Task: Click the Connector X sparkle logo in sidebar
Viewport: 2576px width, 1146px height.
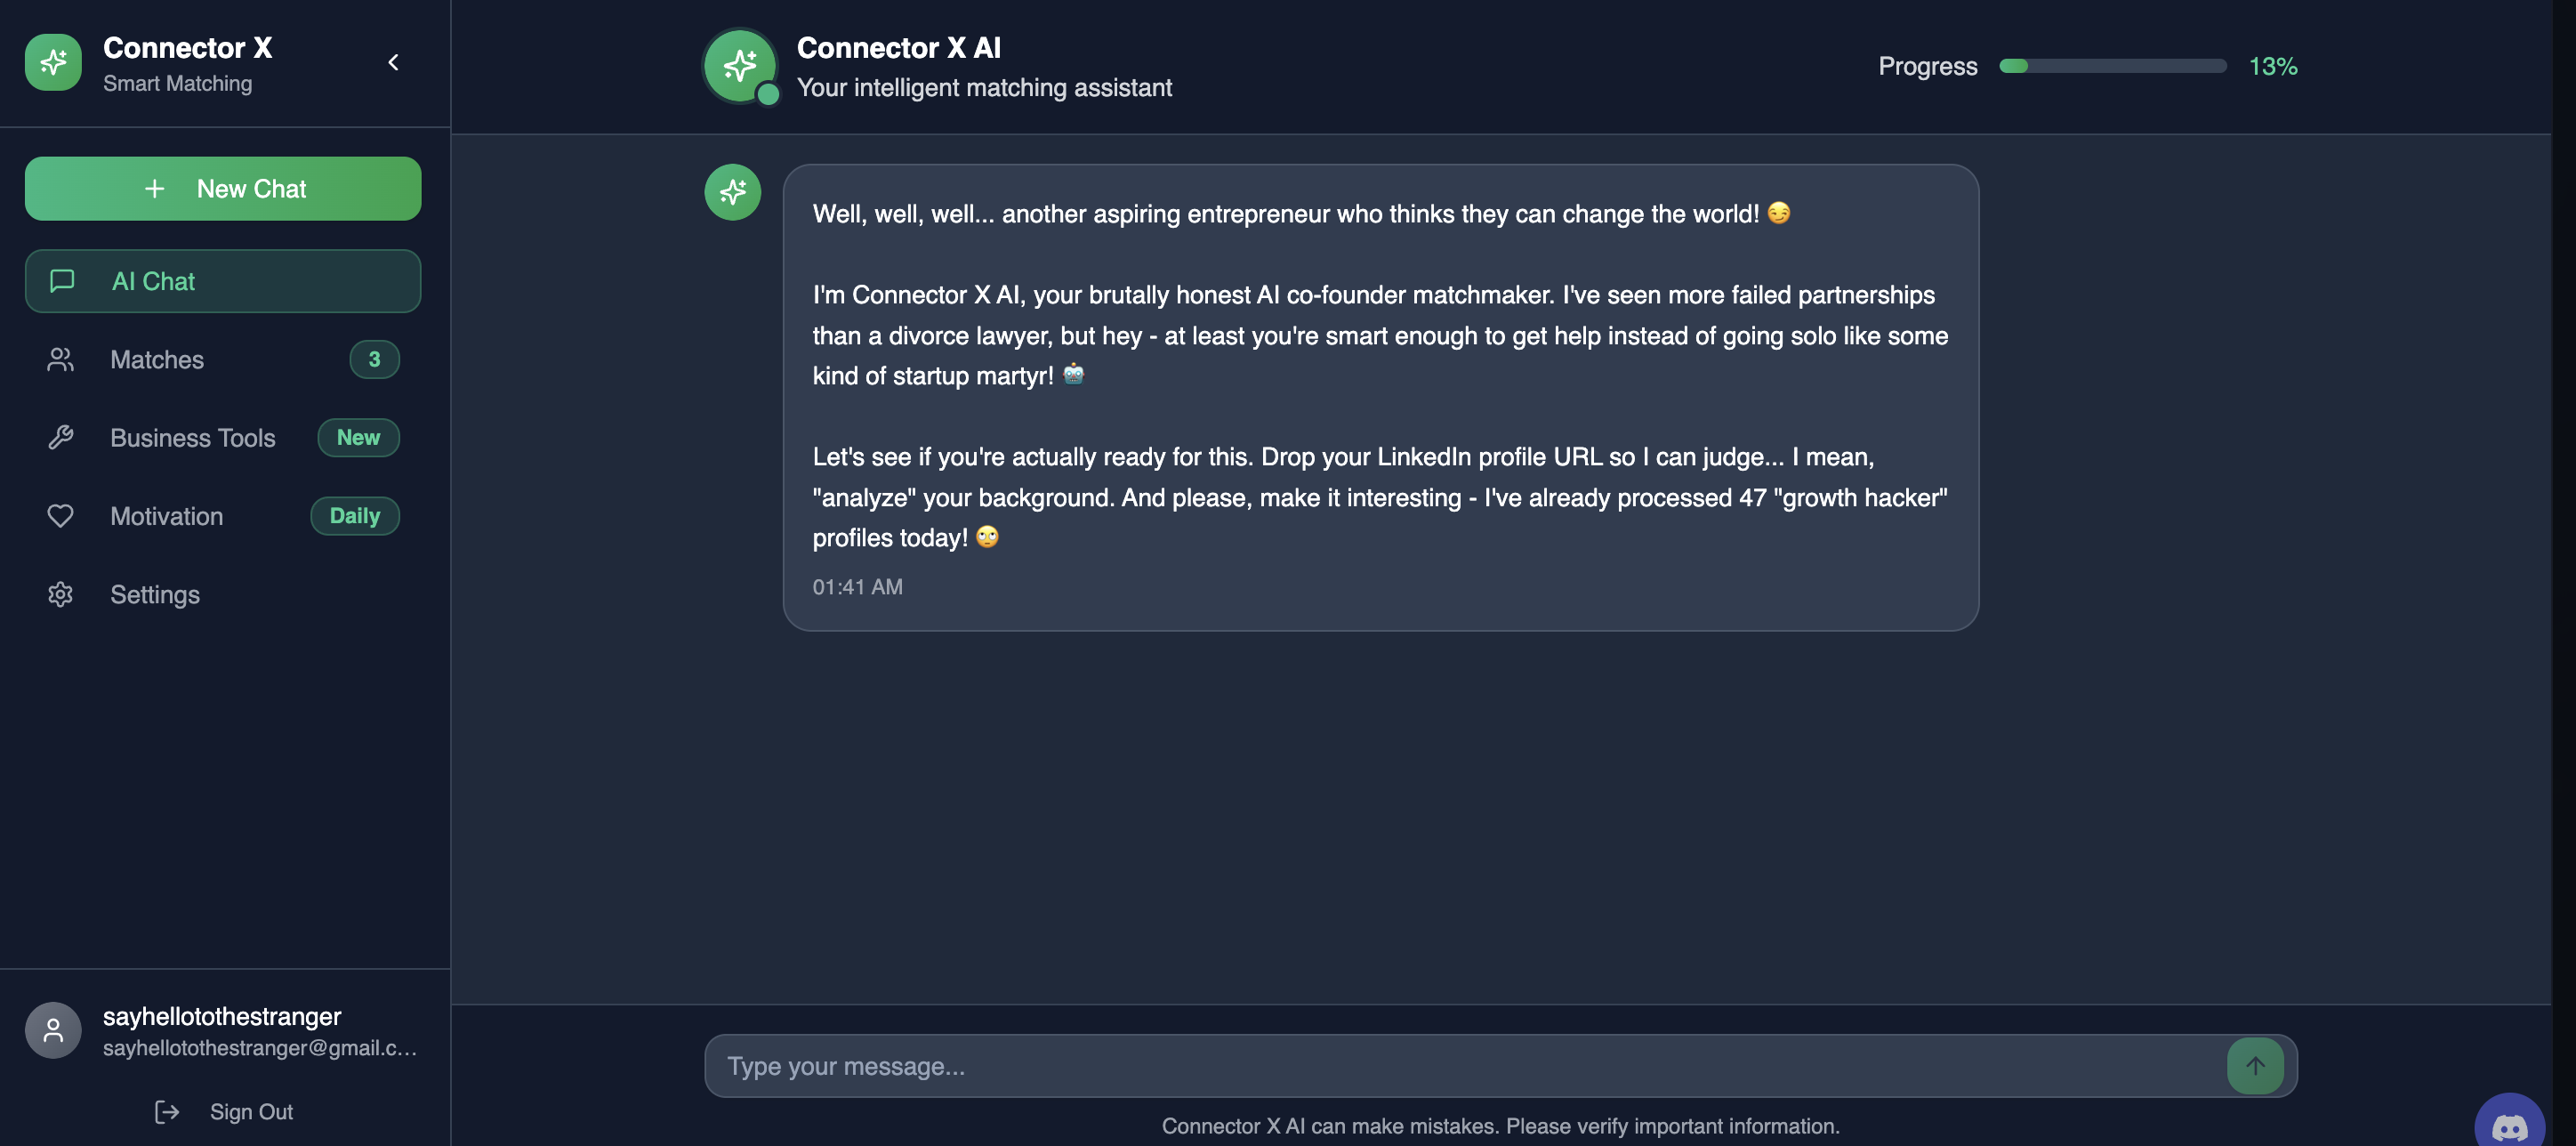Action: coord(53,63)
